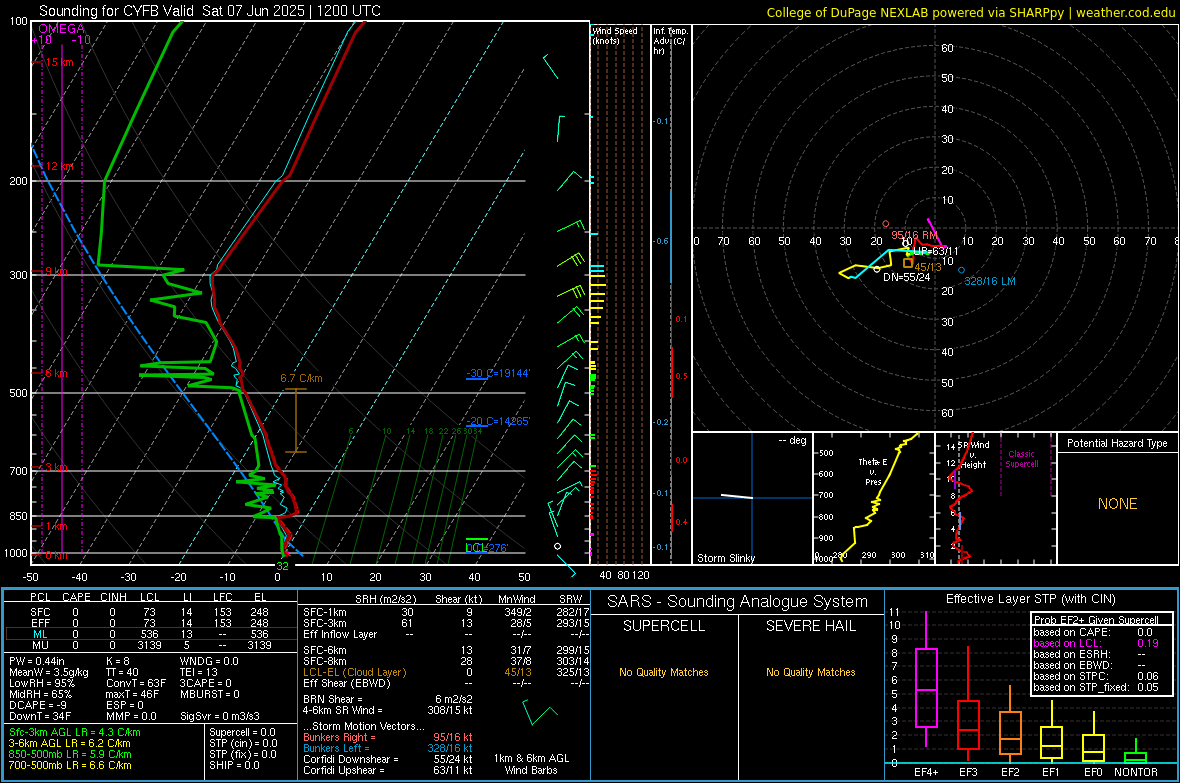Click the 'SARS - Sounding Analogue System' heading

click(x=737, y=602)
